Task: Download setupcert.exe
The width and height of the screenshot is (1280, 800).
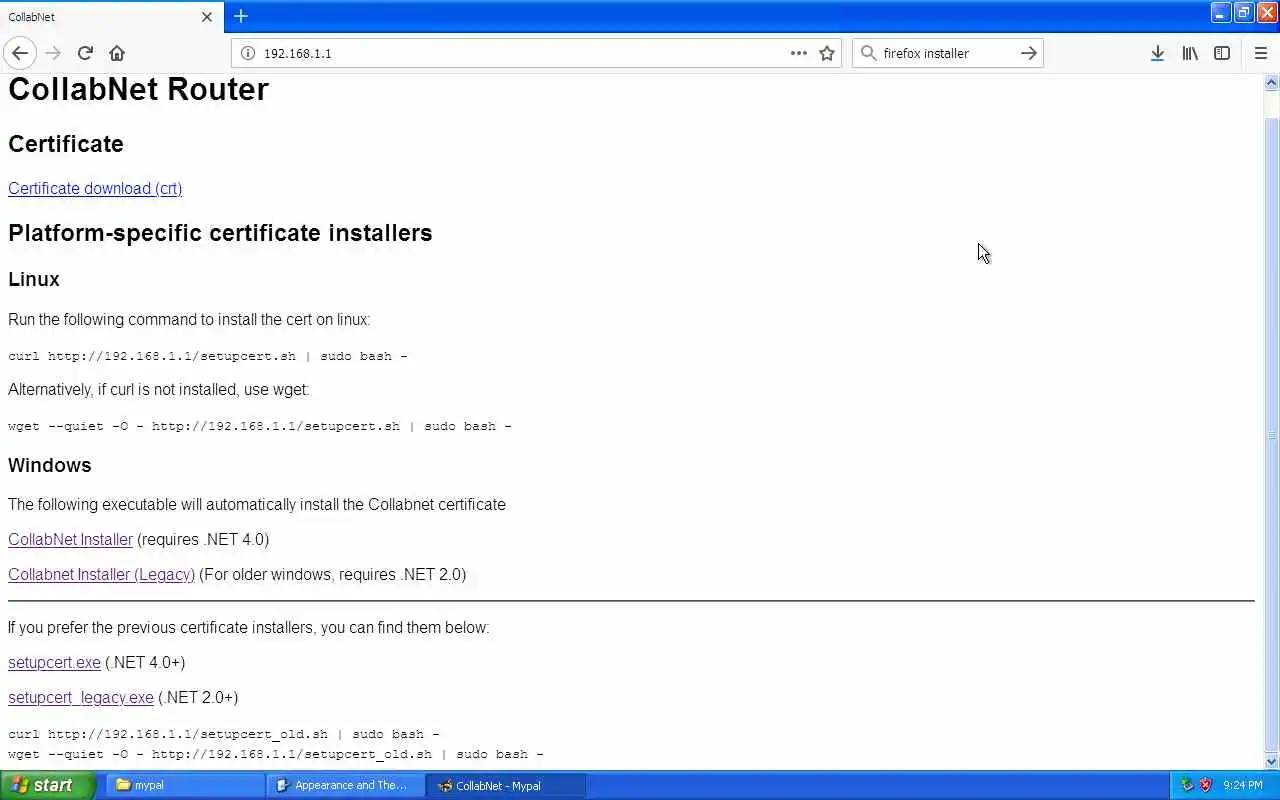Action: (x=54, y=662)
